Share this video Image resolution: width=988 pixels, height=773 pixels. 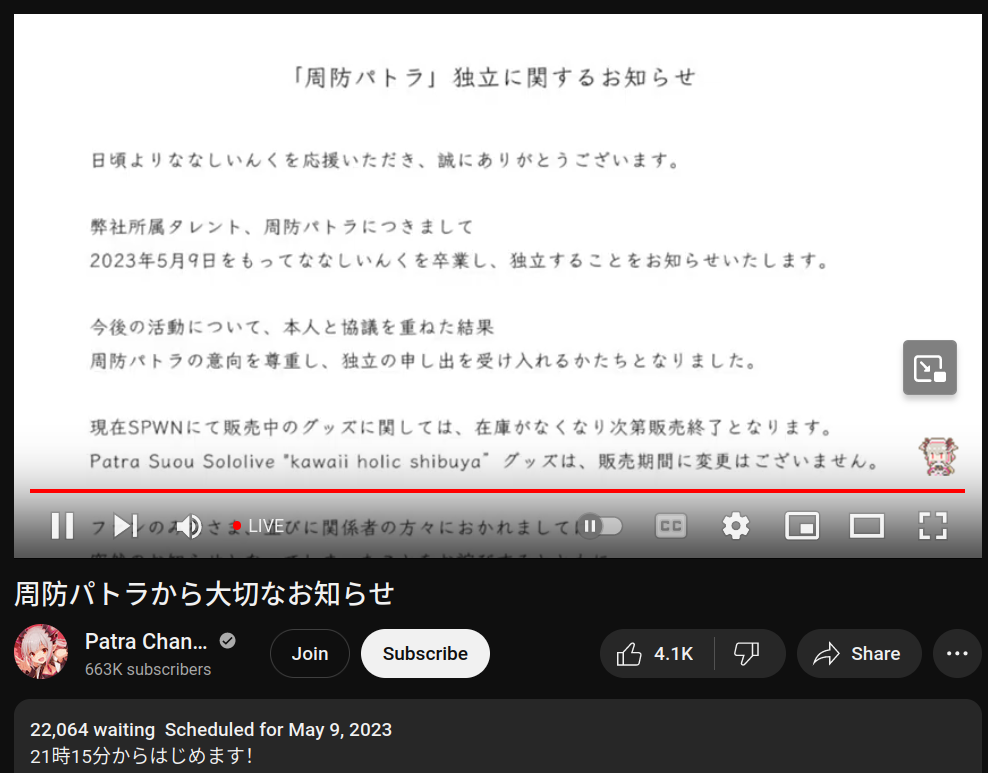tap(859, 653)
